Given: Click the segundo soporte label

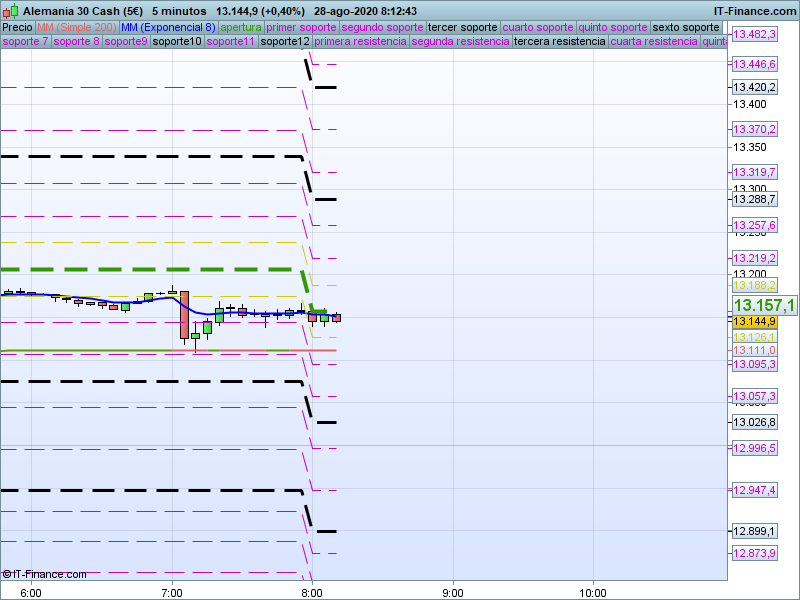Looking at the screenshot, I should pyautogui.click(x=383, y=27).
